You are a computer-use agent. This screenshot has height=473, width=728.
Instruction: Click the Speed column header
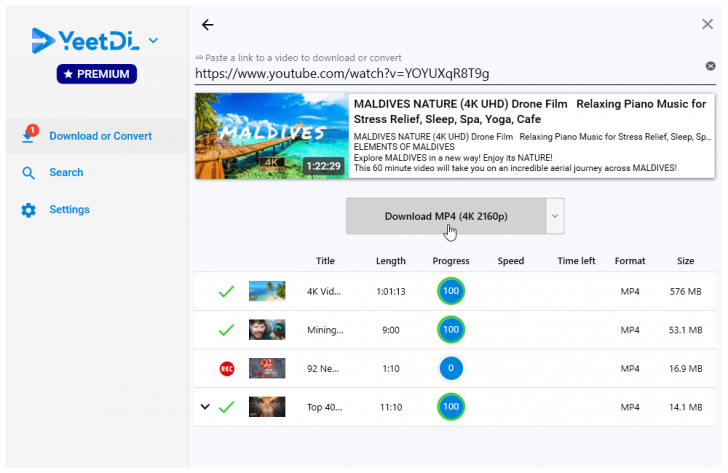pyautogui.click(x=511, y=261)
